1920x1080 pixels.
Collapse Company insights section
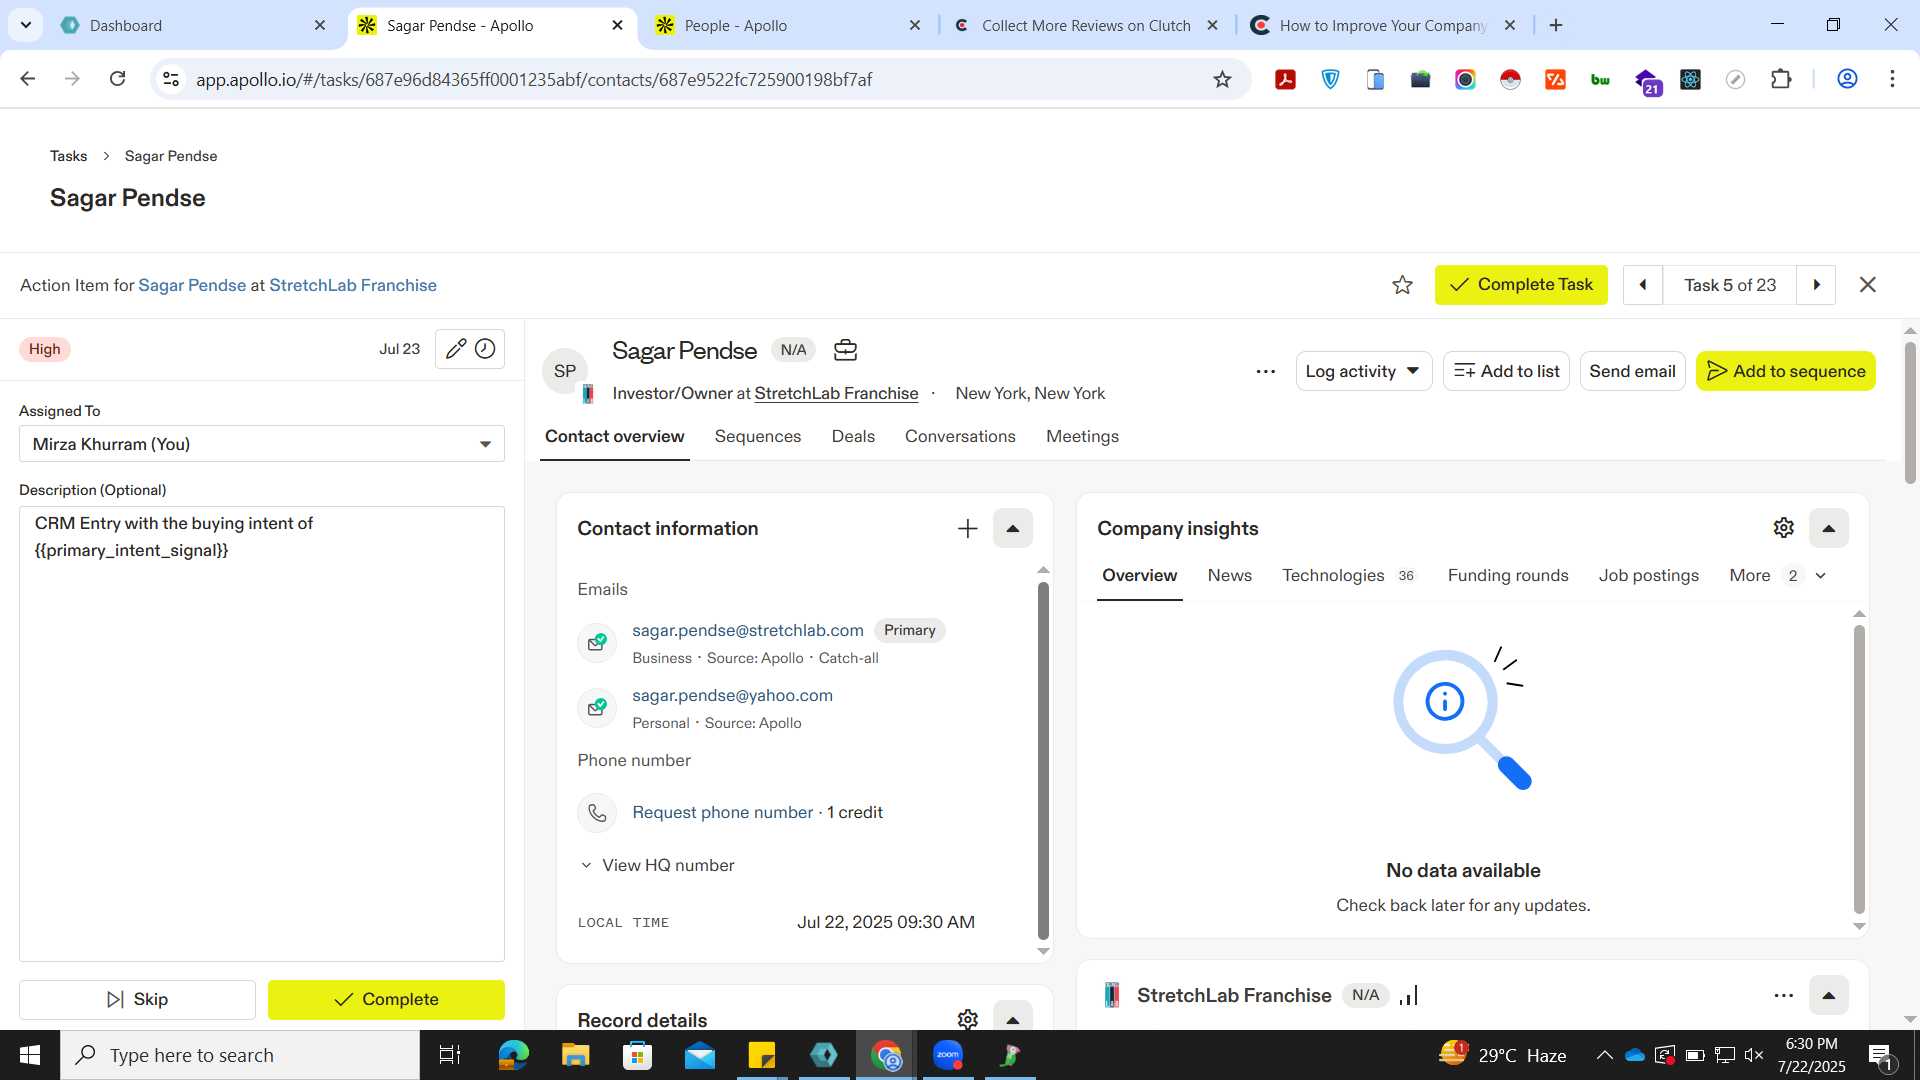click(1828, 528)
